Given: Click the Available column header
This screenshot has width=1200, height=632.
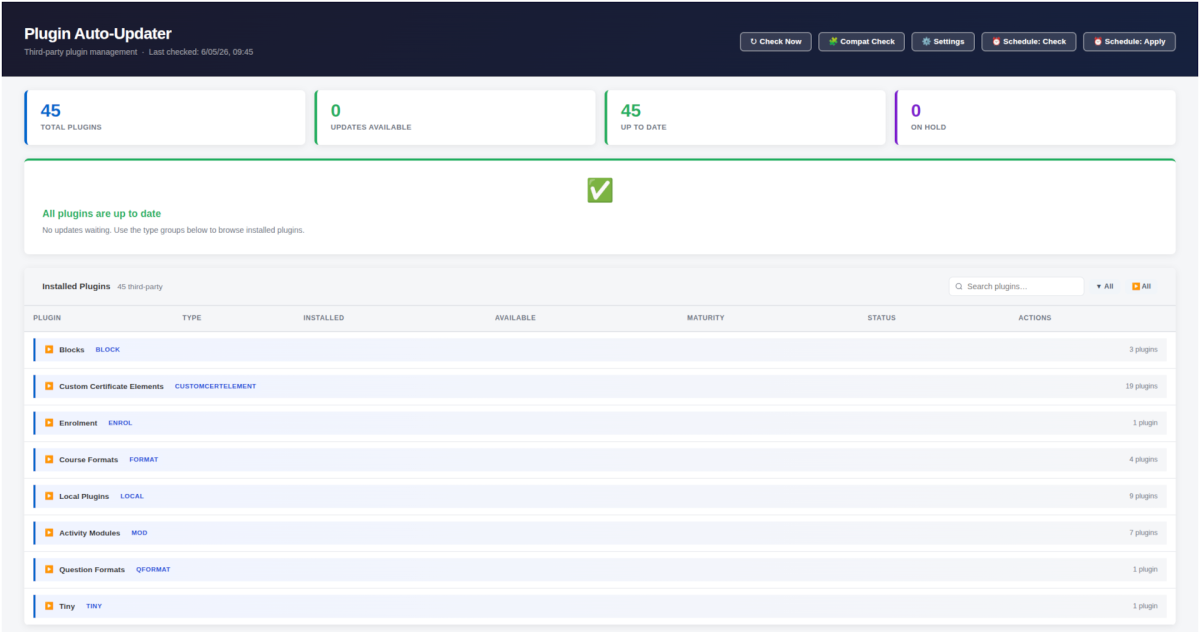Looking at the screenshot, I should point(515,318).
